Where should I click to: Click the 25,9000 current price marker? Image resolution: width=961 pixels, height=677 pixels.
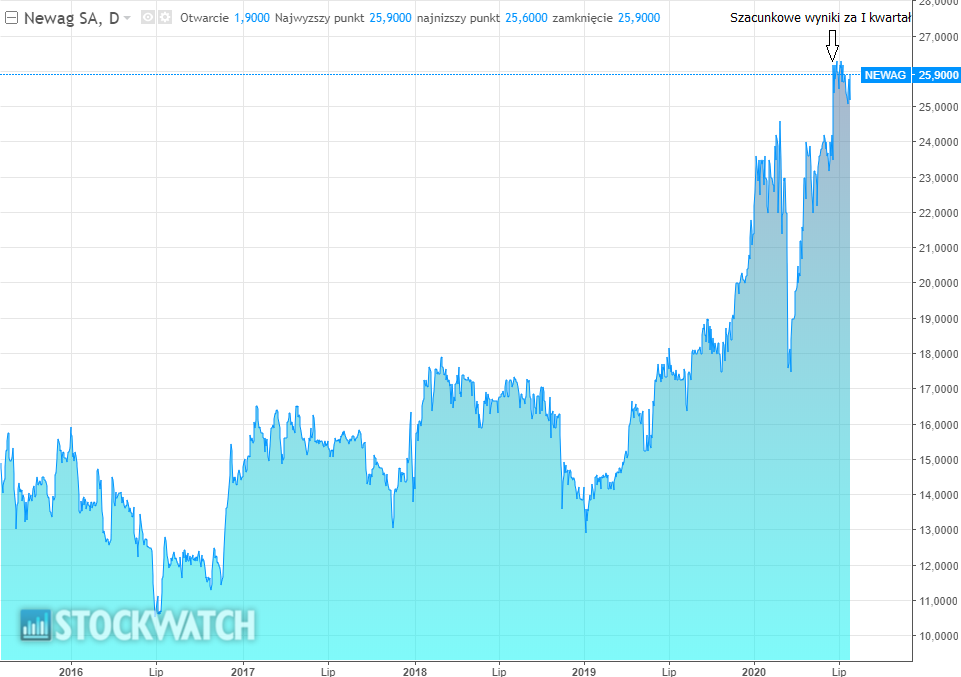937,75
